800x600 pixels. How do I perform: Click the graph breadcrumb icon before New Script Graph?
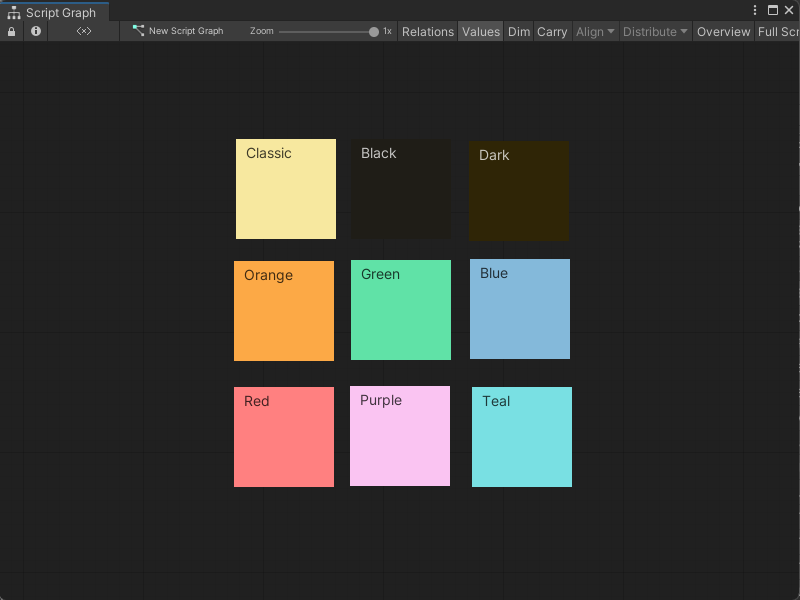point(137,31)
